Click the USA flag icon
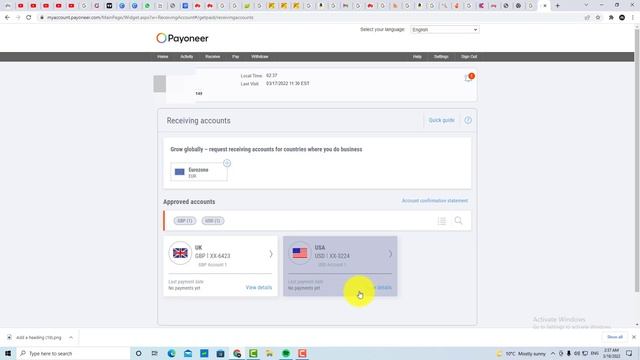This screenshot has width=640, height=360. [x=300, y=253]
